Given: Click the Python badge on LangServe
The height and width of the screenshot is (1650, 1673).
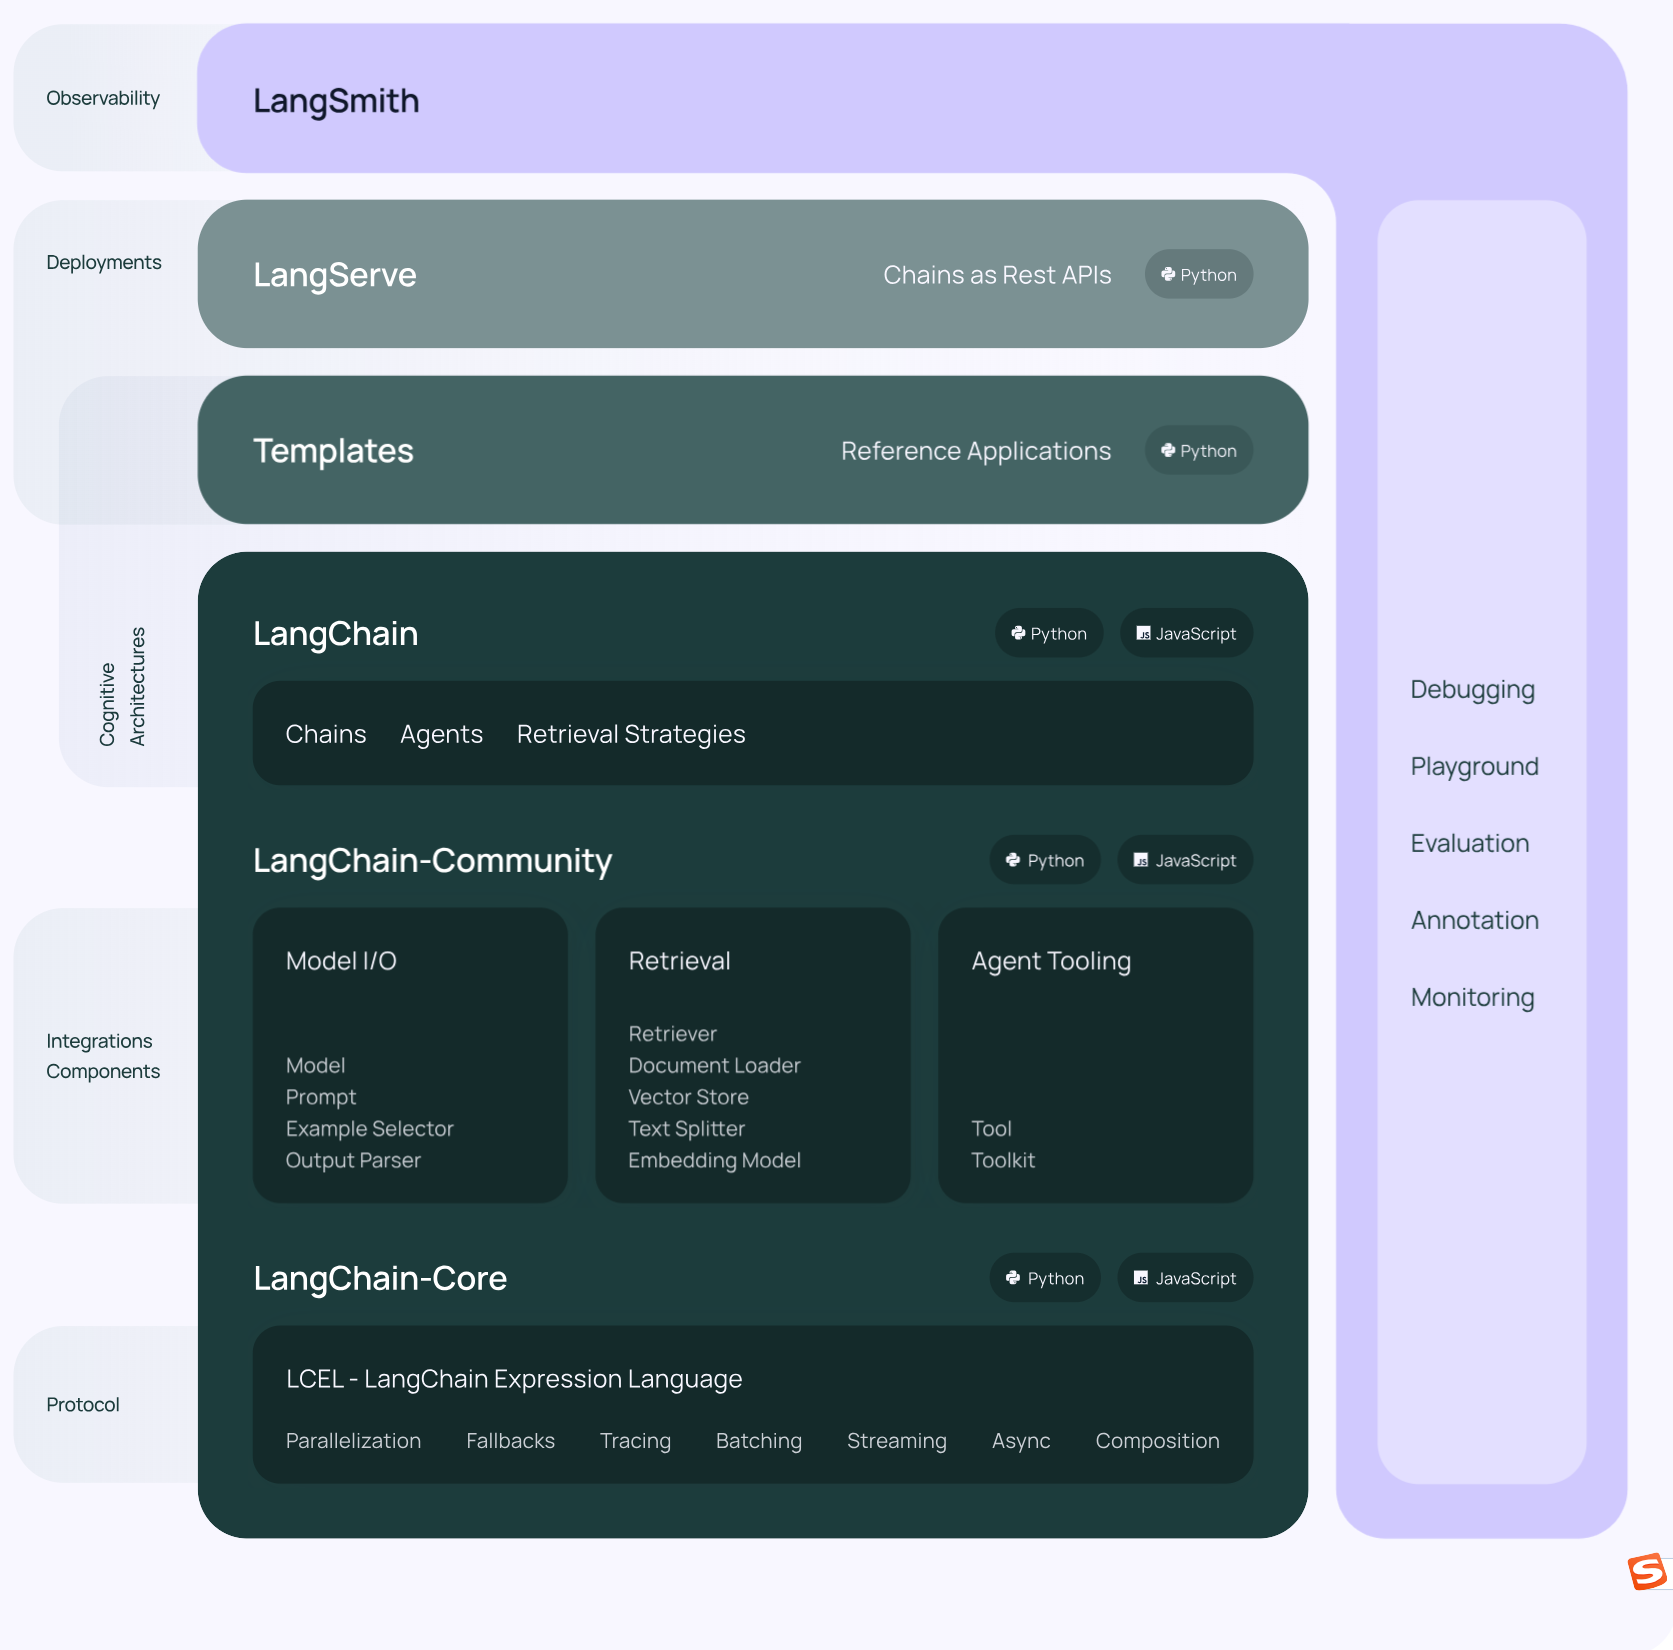Looking at the screenshot, I should pos(1198,274).
